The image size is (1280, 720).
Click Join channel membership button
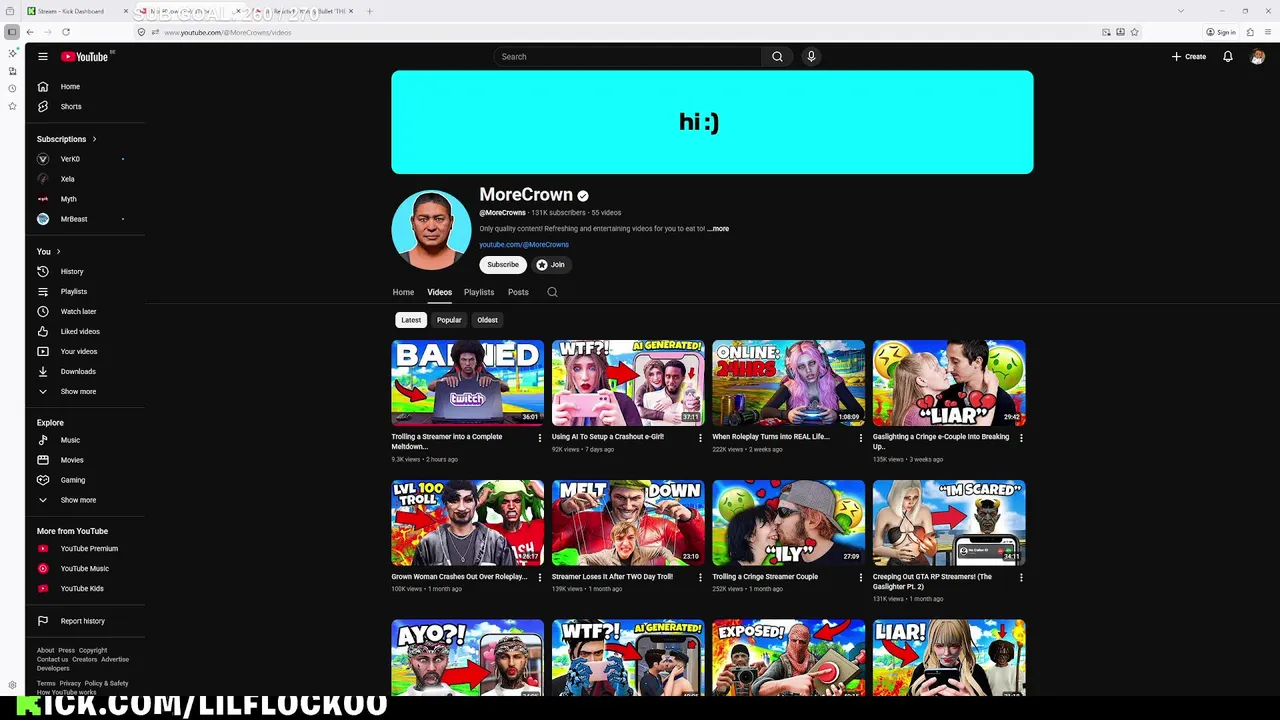click(x=551, y=265)
